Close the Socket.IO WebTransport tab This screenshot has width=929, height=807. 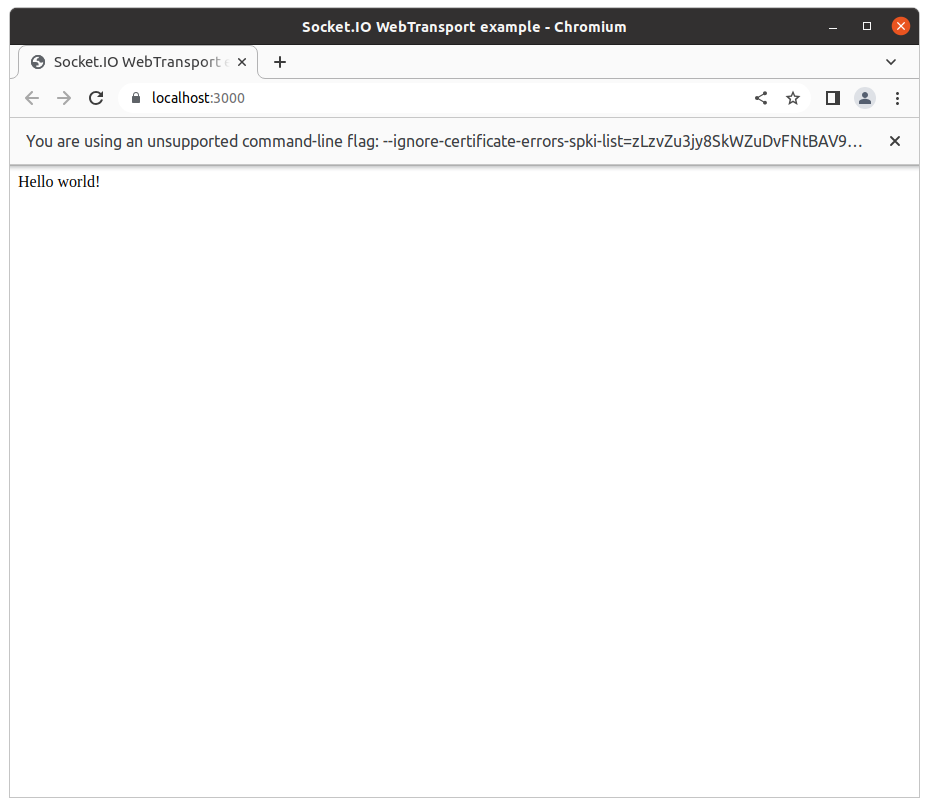pyautogui.click(x=241, y=62)
